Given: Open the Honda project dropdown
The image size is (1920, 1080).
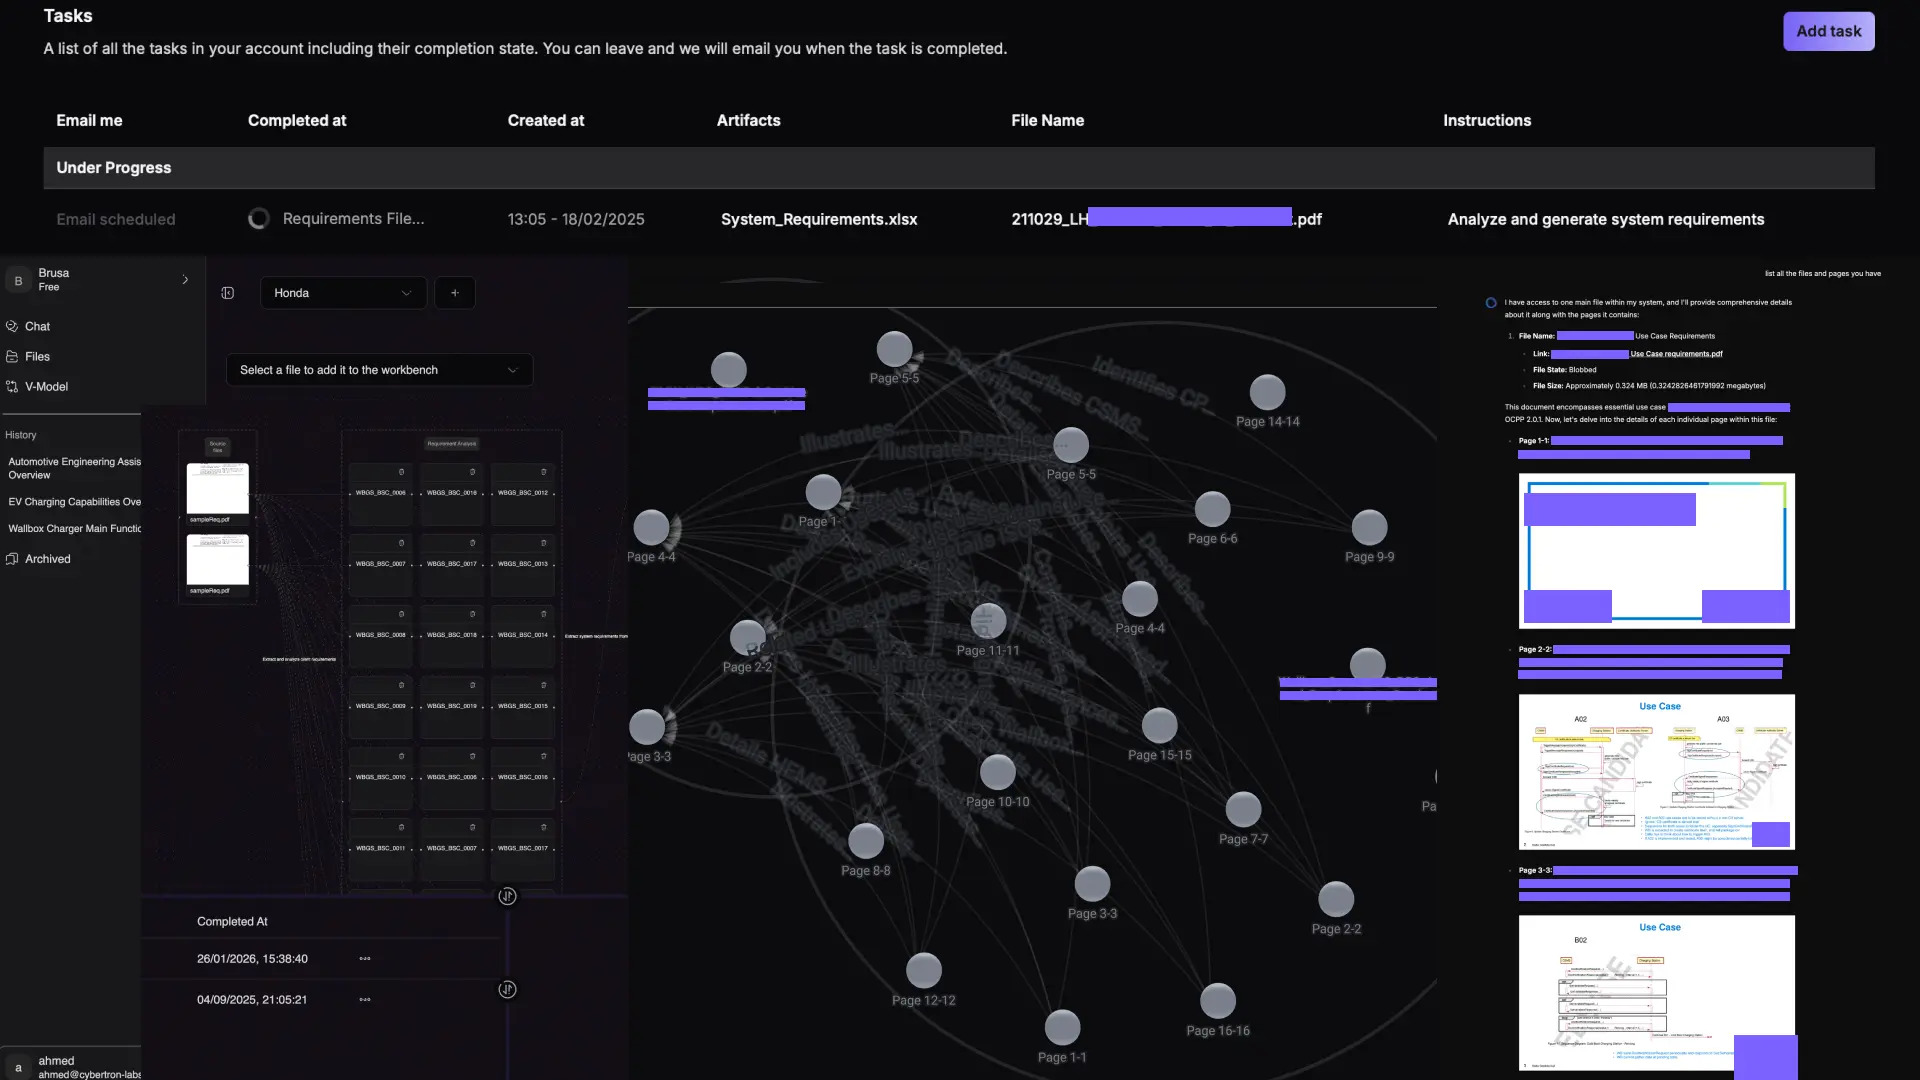Looking at the screenshot, I should pos(343,293).
